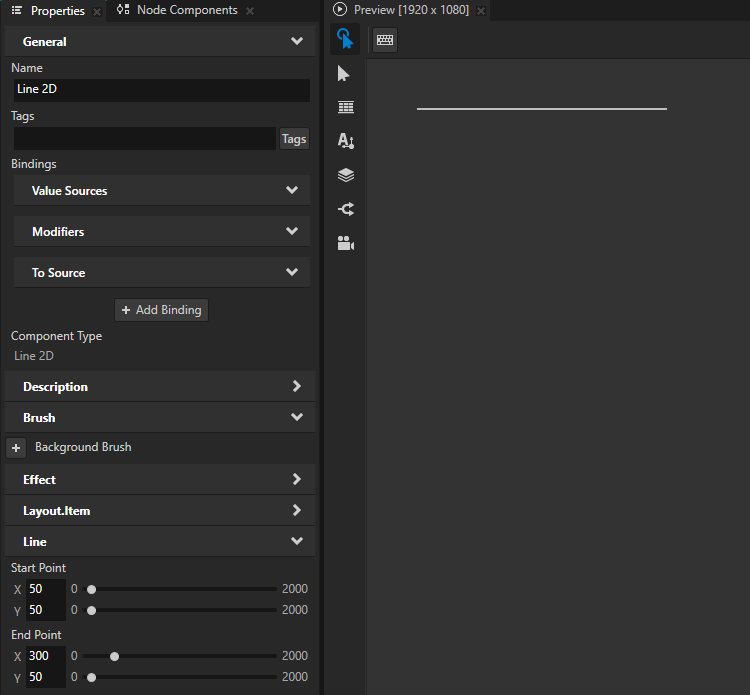Image resolution: width=750 pixels, height=695 pixels.
Task: Expand the Description section
Action: point(296,387)
